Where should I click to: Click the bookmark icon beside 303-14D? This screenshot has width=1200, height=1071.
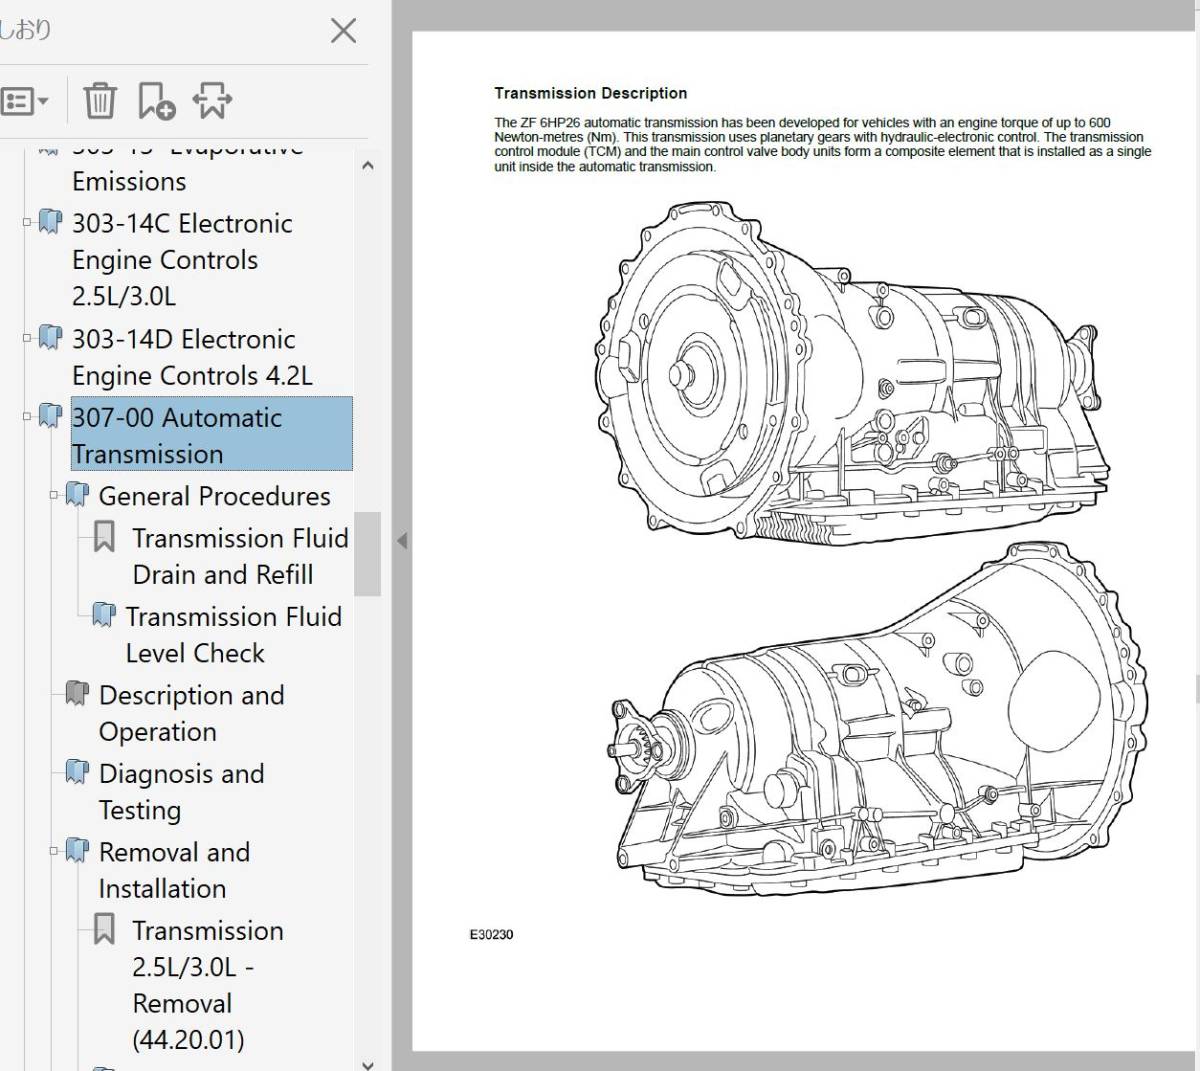pos(50,338)
